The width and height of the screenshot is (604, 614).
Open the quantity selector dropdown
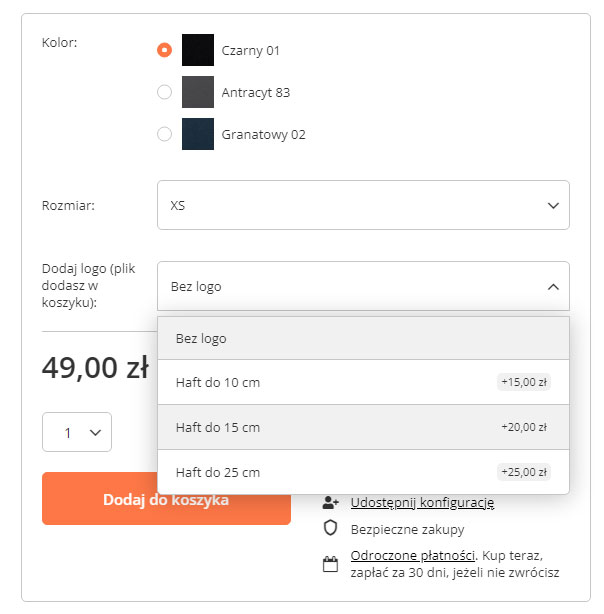coord(77,432)
